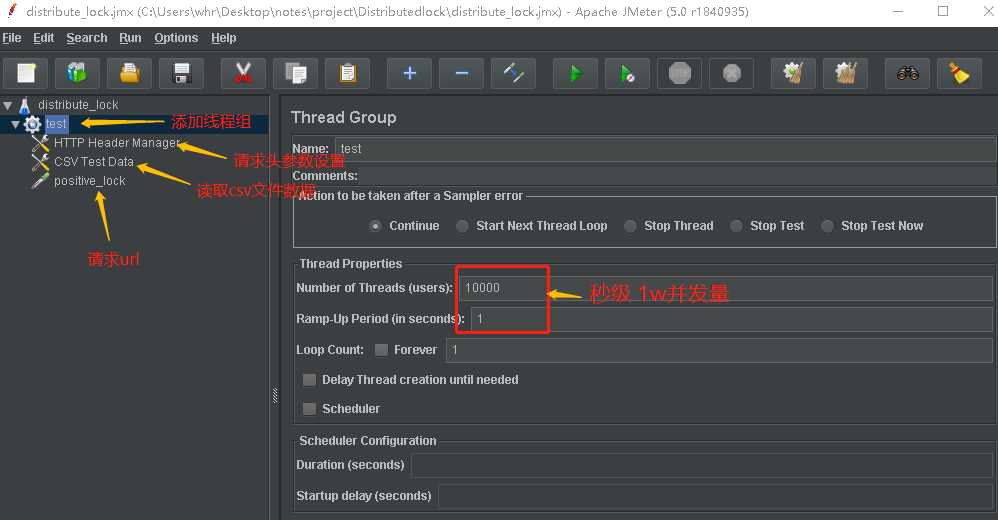Click the Ramp-Up Period field
The width and height of the screenshot is (998, 520).
732,319
